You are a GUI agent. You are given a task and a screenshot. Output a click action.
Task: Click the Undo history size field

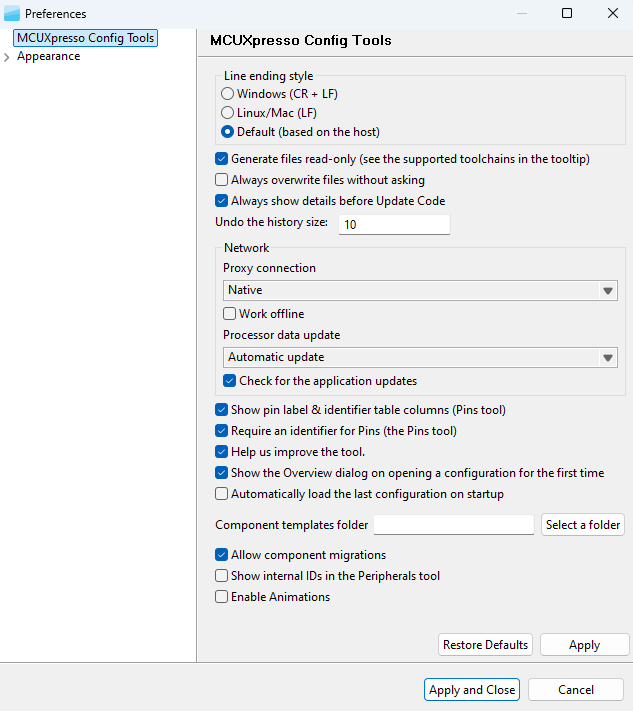[394, 224]
